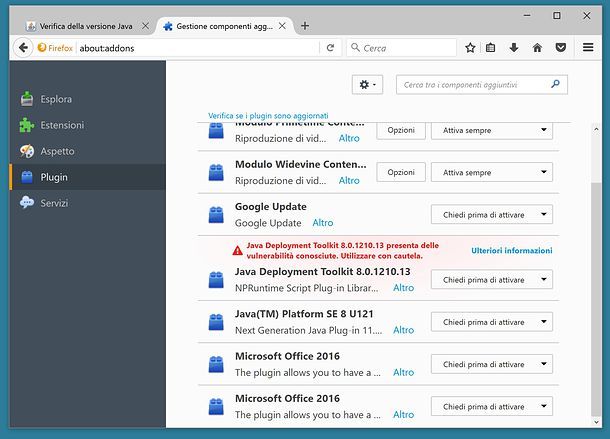Click Altro link for last Microsoft Office 2016
The image size is (610, 439).
[x=403, y=414]
